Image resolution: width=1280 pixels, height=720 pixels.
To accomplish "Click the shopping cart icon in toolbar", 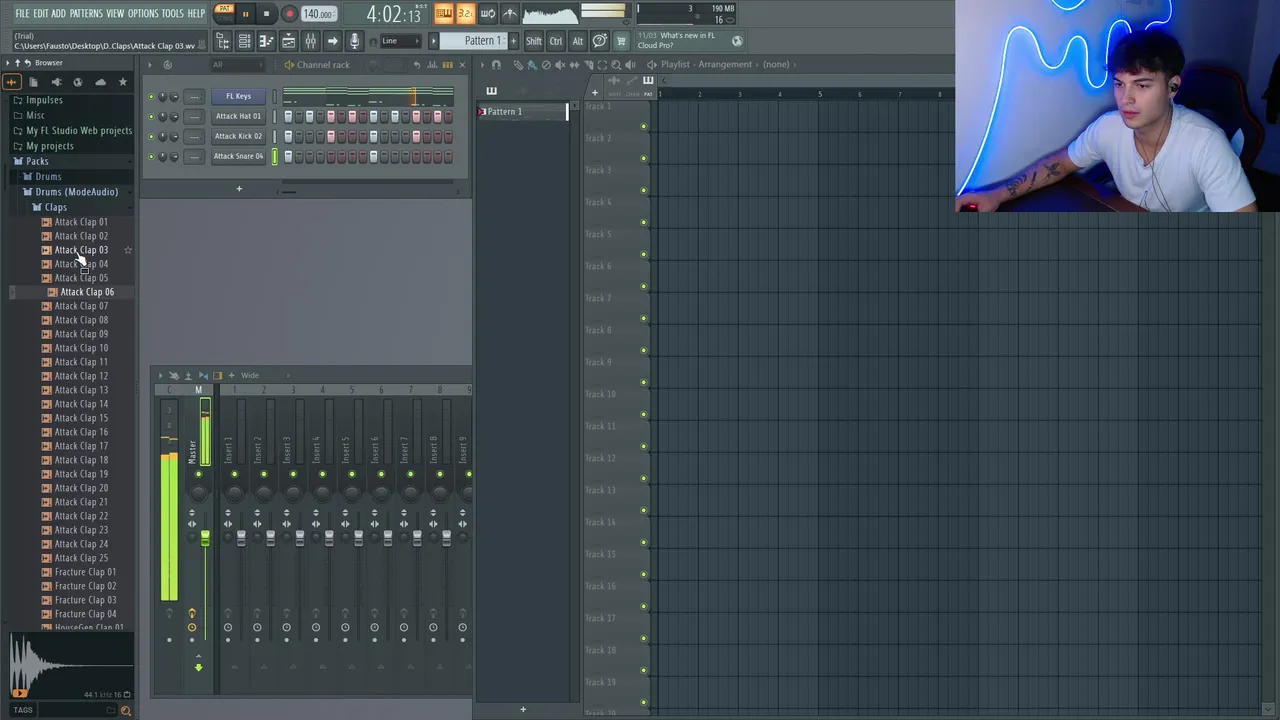I will point(621,41).
